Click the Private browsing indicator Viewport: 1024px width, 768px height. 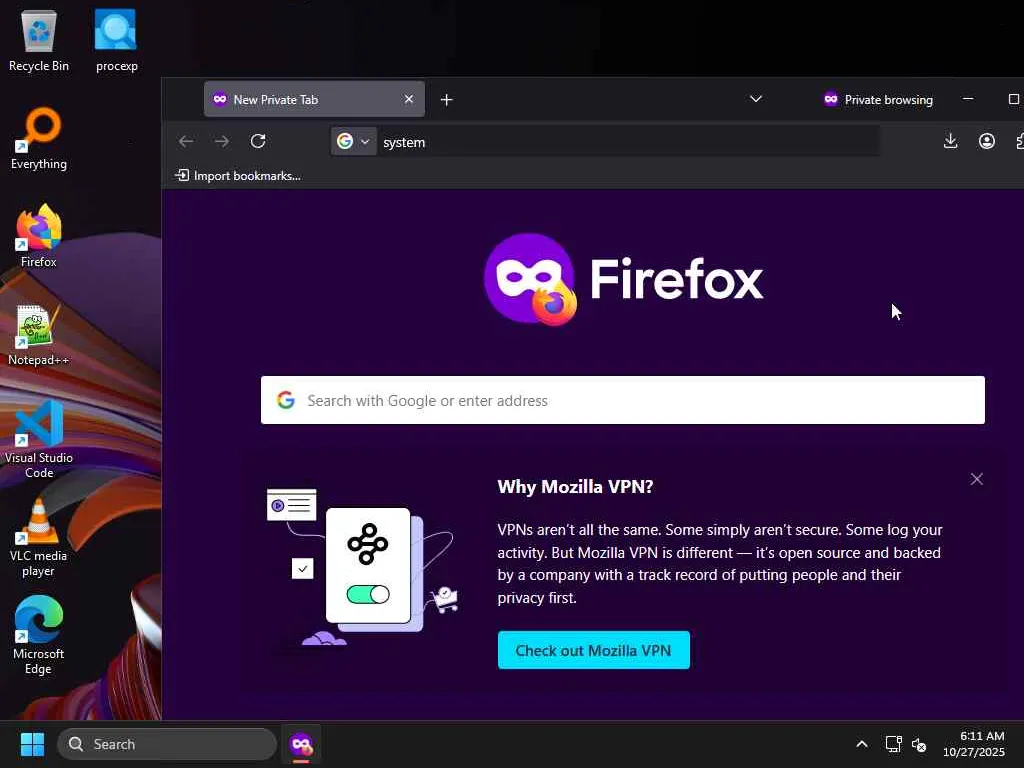point(878,99)
